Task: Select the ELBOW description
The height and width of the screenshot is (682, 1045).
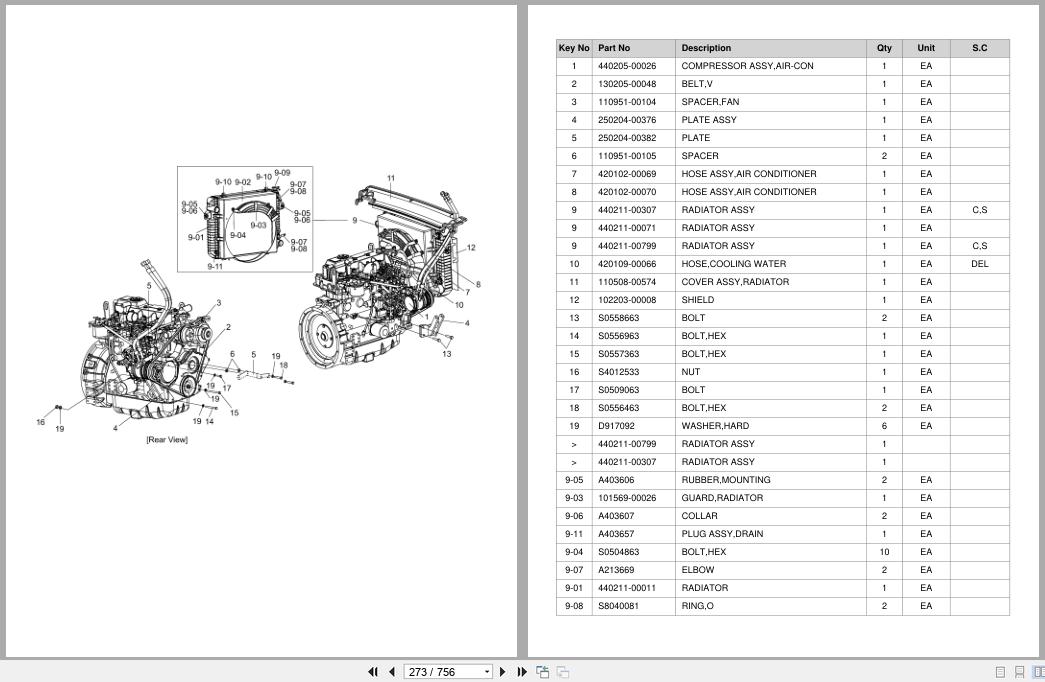Action: [698, 570]
